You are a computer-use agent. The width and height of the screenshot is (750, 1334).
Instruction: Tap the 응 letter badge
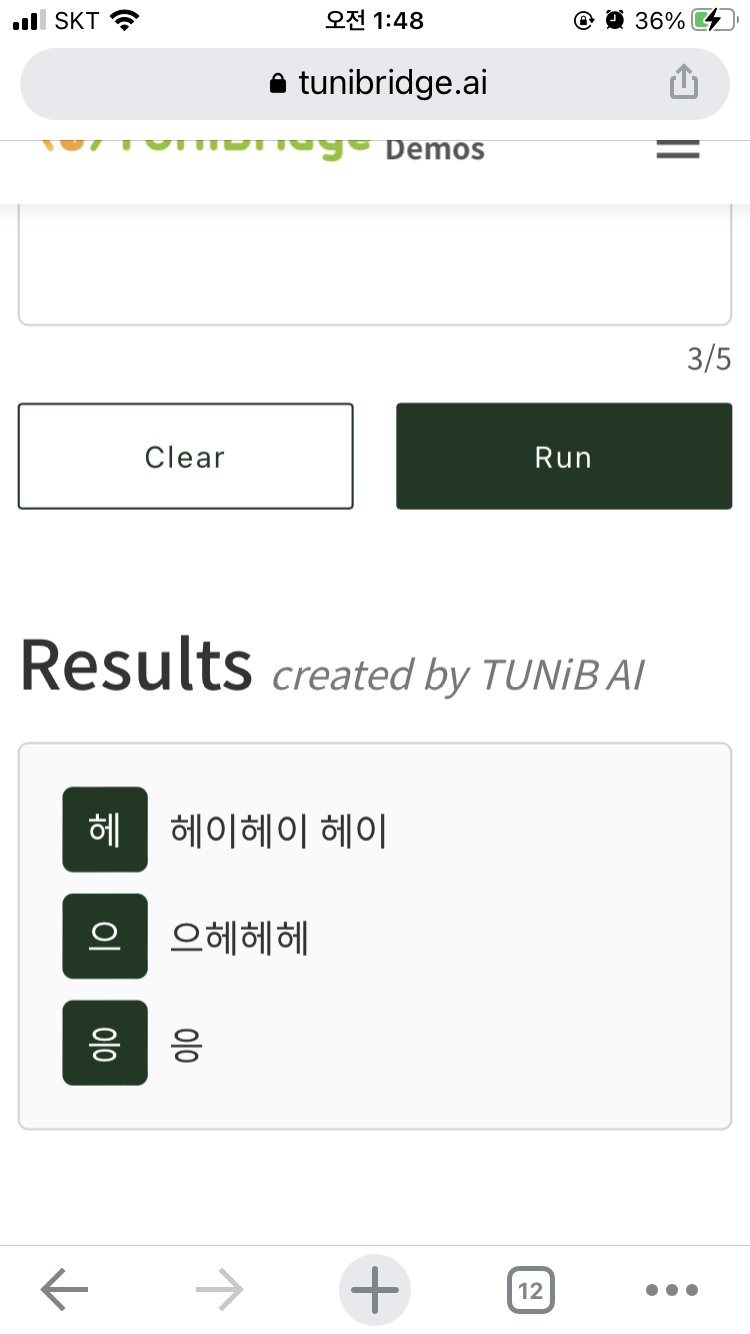(x=105, y=1043)
